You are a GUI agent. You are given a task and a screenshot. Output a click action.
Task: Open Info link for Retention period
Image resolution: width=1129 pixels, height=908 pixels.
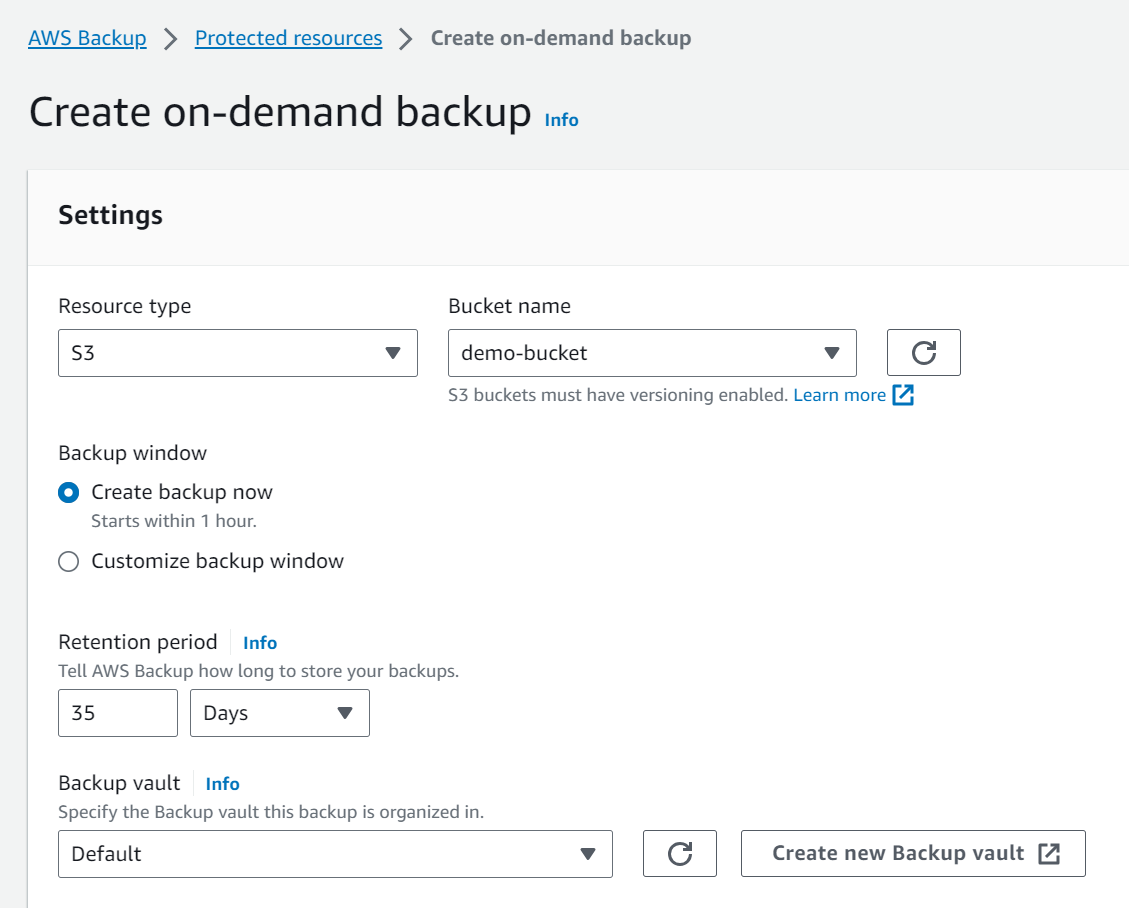(259, 642)
